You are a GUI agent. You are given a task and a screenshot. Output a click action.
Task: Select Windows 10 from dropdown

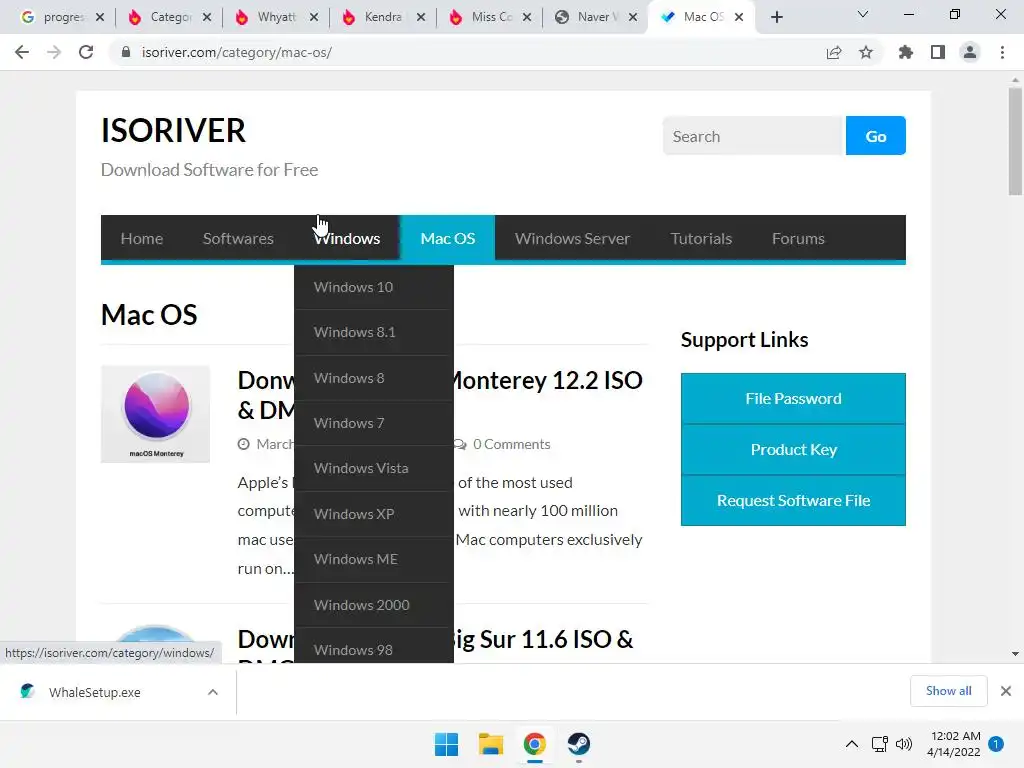pos(374,287)
